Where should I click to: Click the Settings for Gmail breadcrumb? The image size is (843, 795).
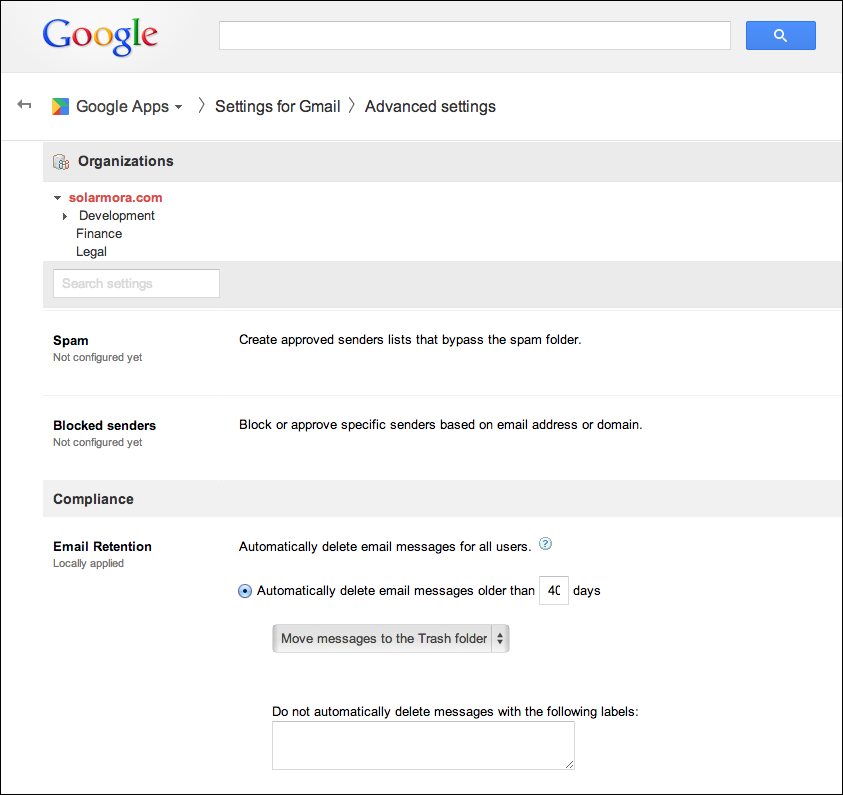pos(277,106)
